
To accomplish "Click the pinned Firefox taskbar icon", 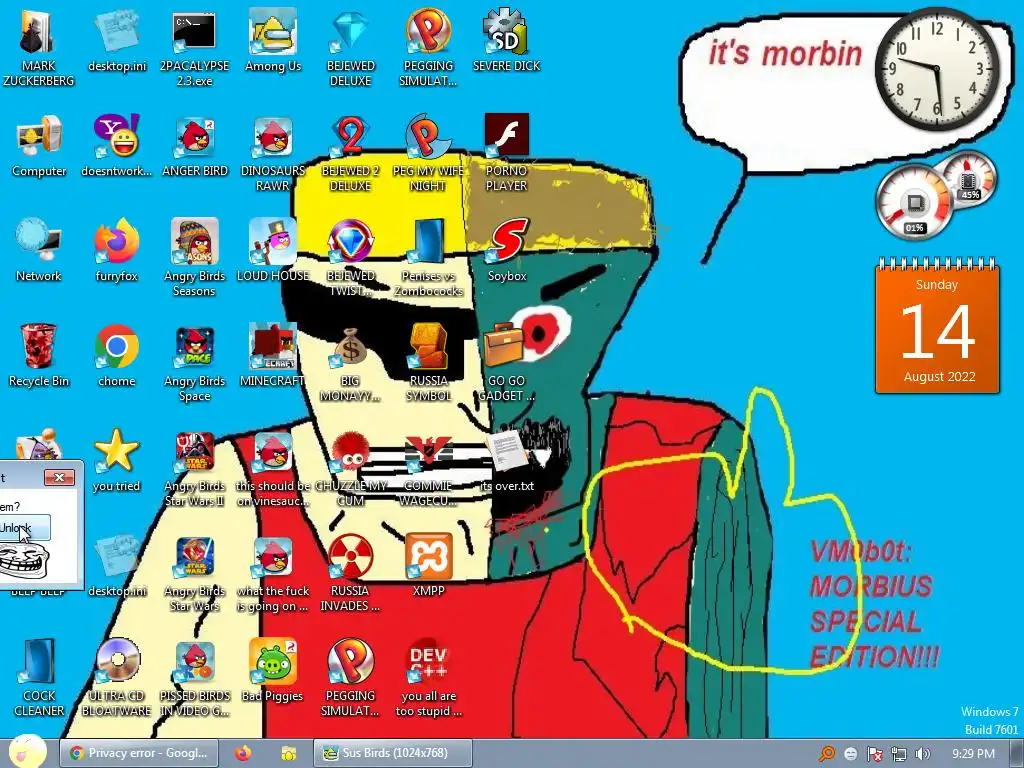I will 243,753.
